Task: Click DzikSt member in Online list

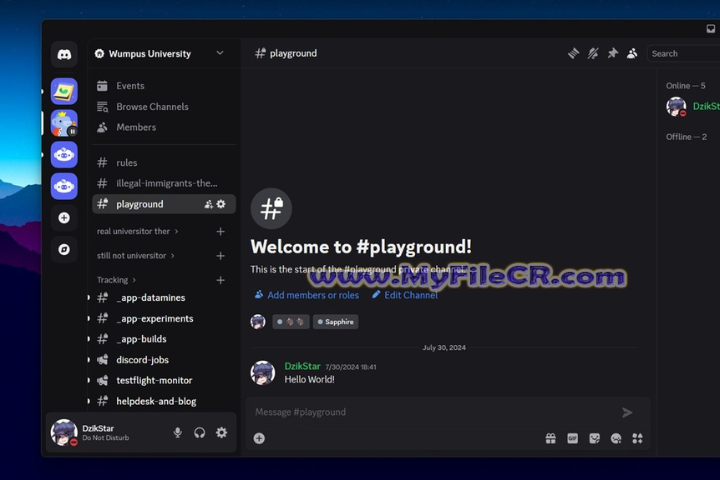Action: (x=691, y=107)
